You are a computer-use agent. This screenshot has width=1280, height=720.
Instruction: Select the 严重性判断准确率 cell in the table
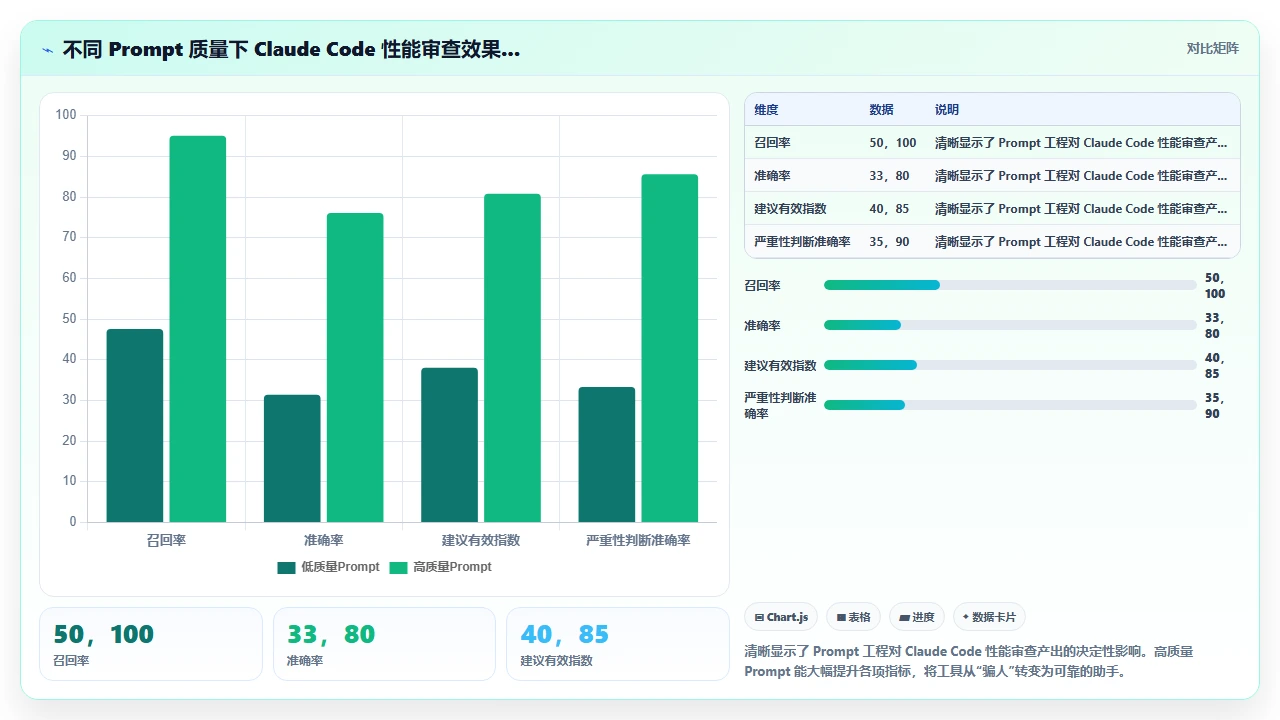802,242
